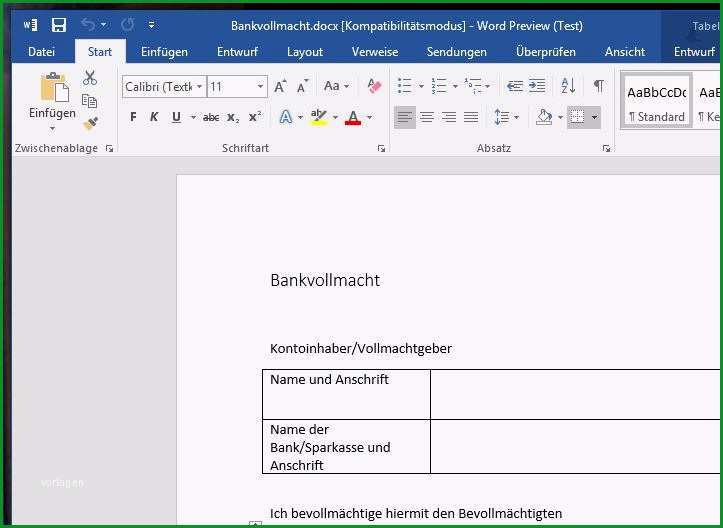Click Justify alignment icon
Viewport: 723px width, 528px height.
[x=471, y=117]
